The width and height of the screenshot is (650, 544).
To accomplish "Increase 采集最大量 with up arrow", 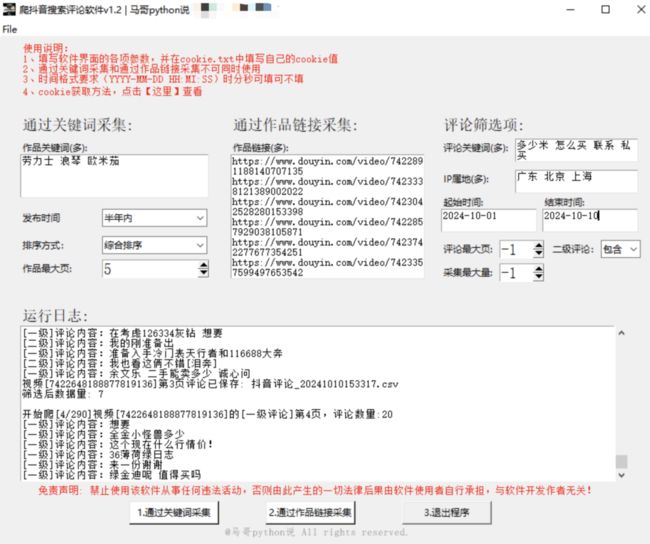I will (538, 269).
